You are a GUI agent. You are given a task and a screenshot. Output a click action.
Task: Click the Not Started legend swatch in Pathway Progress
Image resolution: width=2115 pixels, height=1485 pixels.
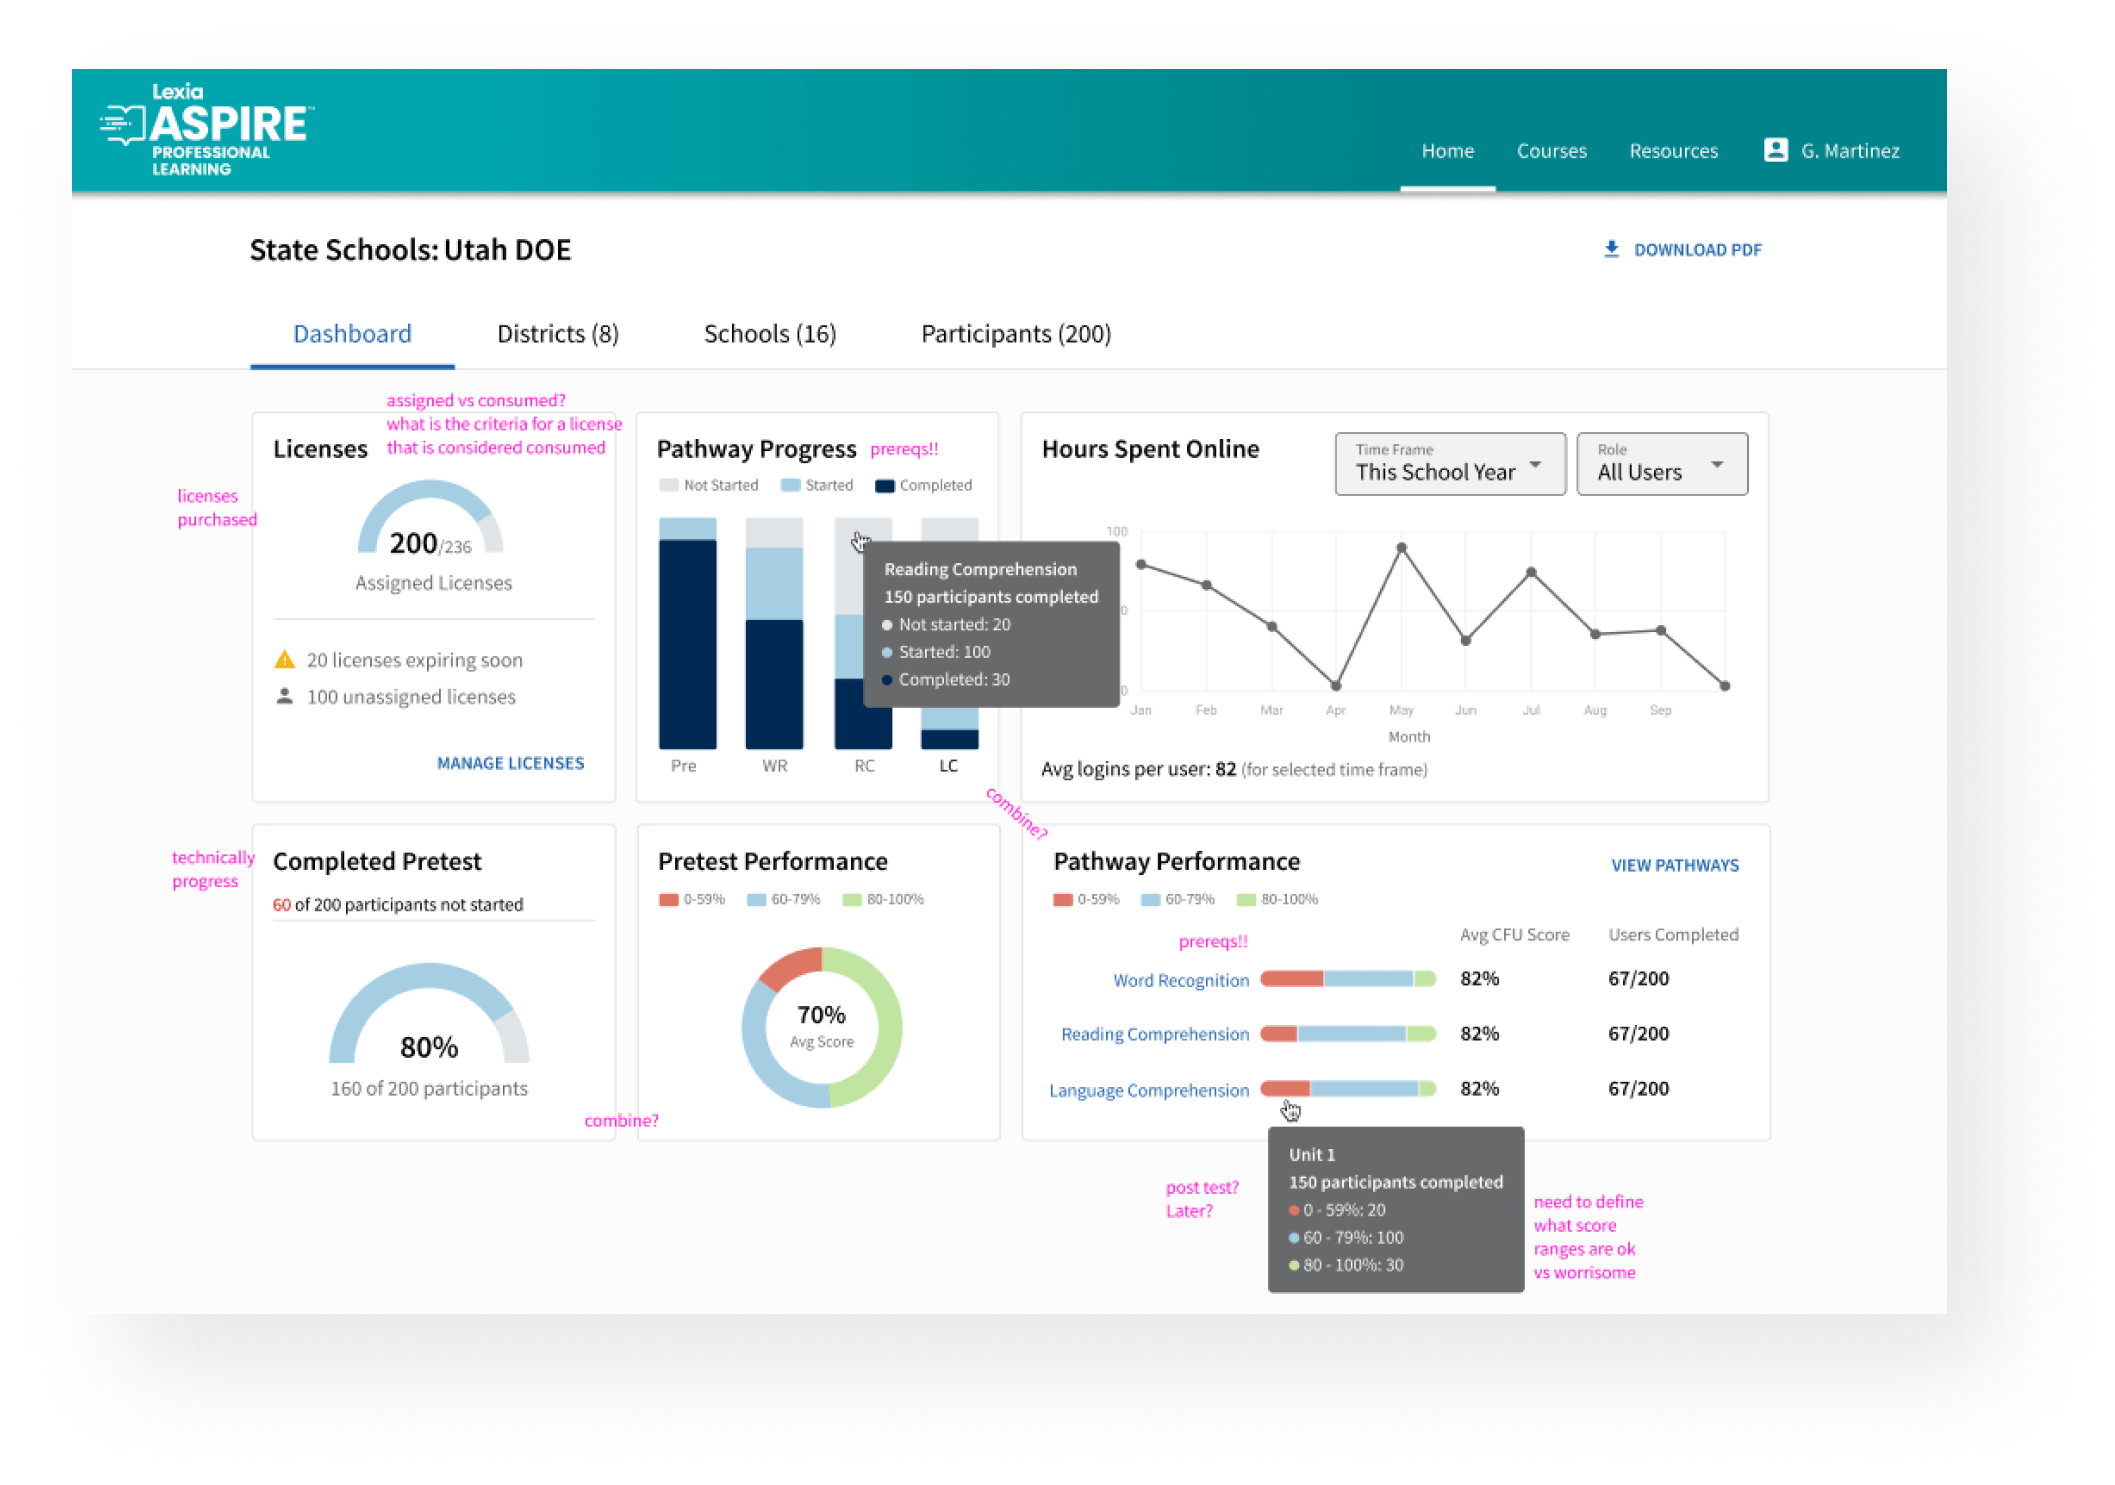pos(668,486)
